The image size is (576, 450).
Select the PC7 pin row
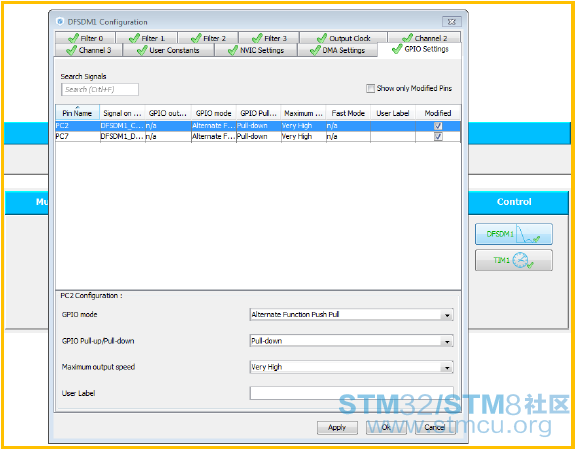tap(258, 136)
